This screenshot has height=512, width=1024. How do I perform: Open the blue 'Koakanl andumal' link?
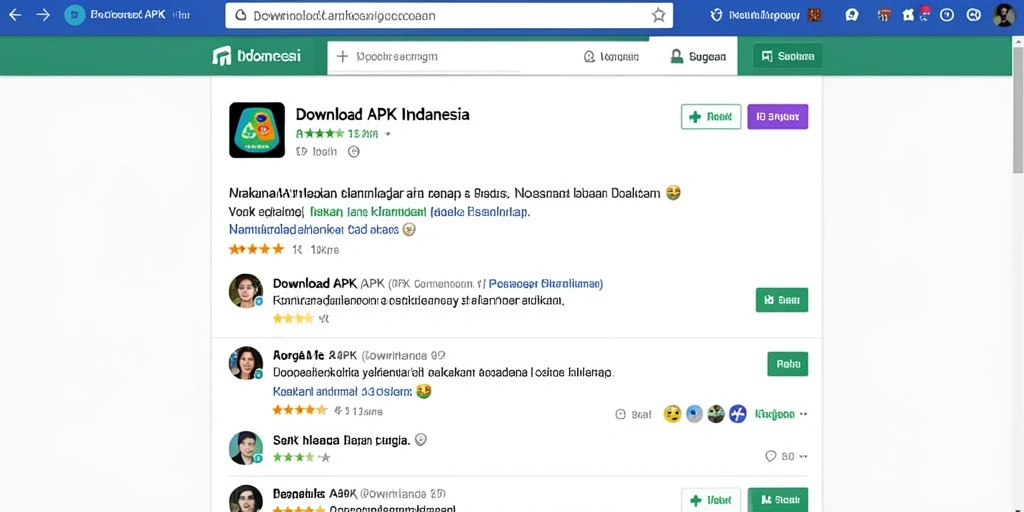[342, 392]
